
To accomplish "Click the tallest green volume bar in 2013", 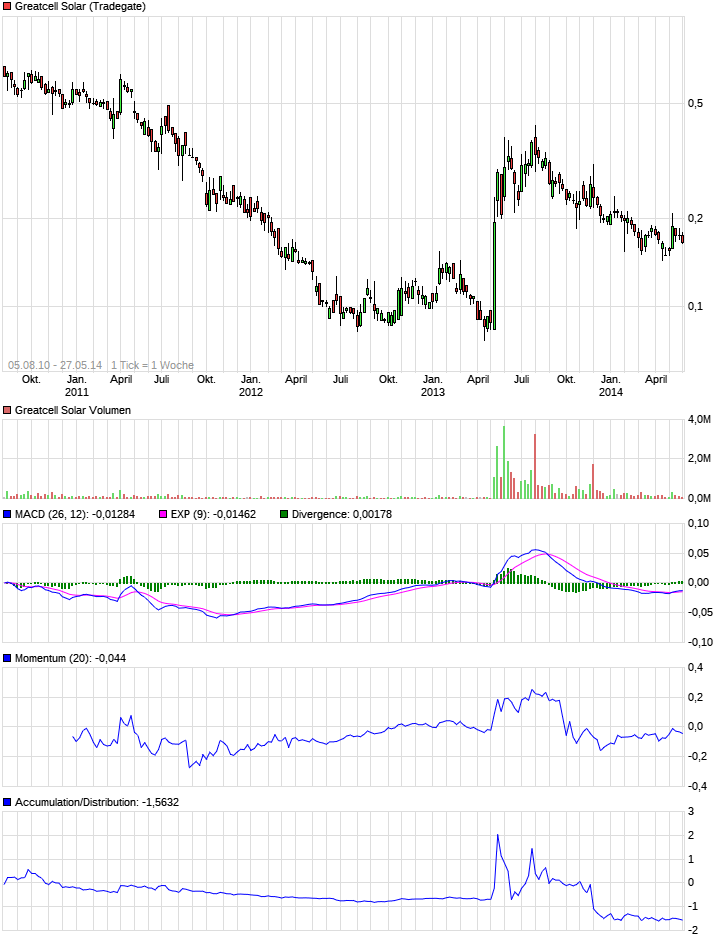I will click(504, 462).
